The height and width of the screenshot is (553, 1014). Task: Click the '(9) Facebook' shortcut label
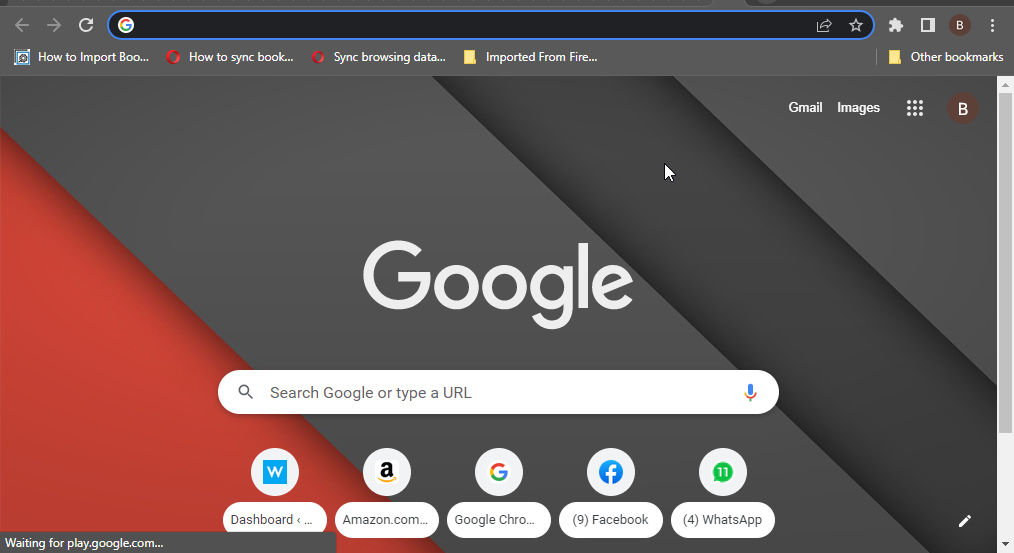click(x=610, y=519)
